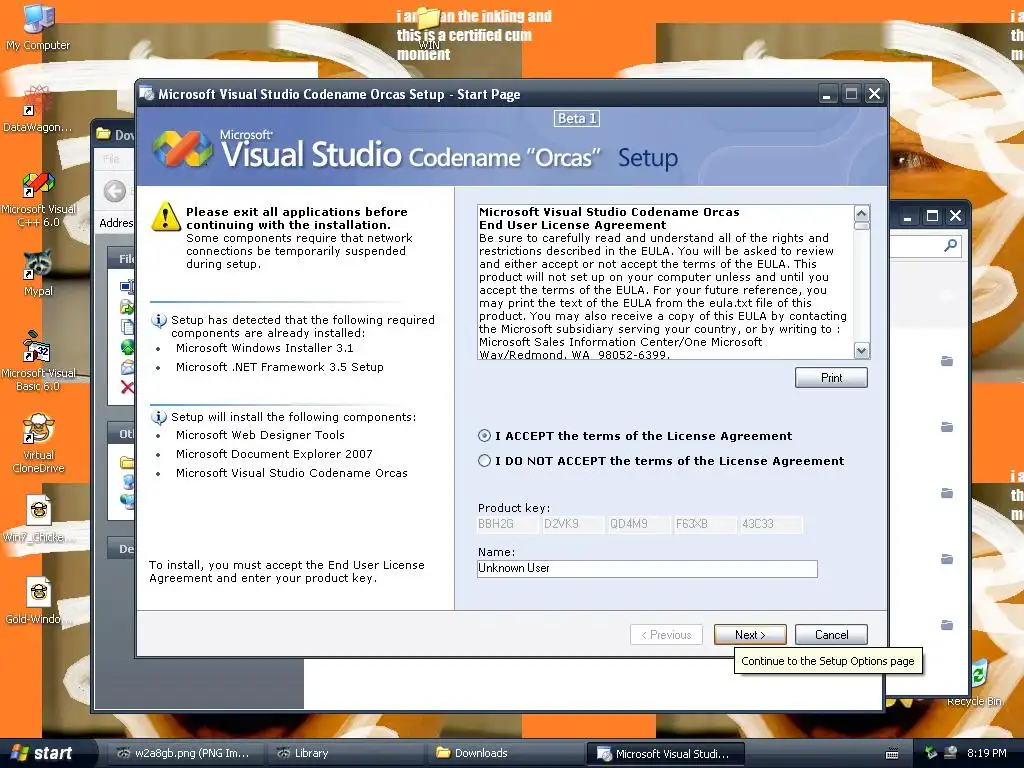Screen dimensions: 1024x768
Task: Click Microsoft Web Designer Tools list item
Action: pyautogui.click(x=260, y=435)
